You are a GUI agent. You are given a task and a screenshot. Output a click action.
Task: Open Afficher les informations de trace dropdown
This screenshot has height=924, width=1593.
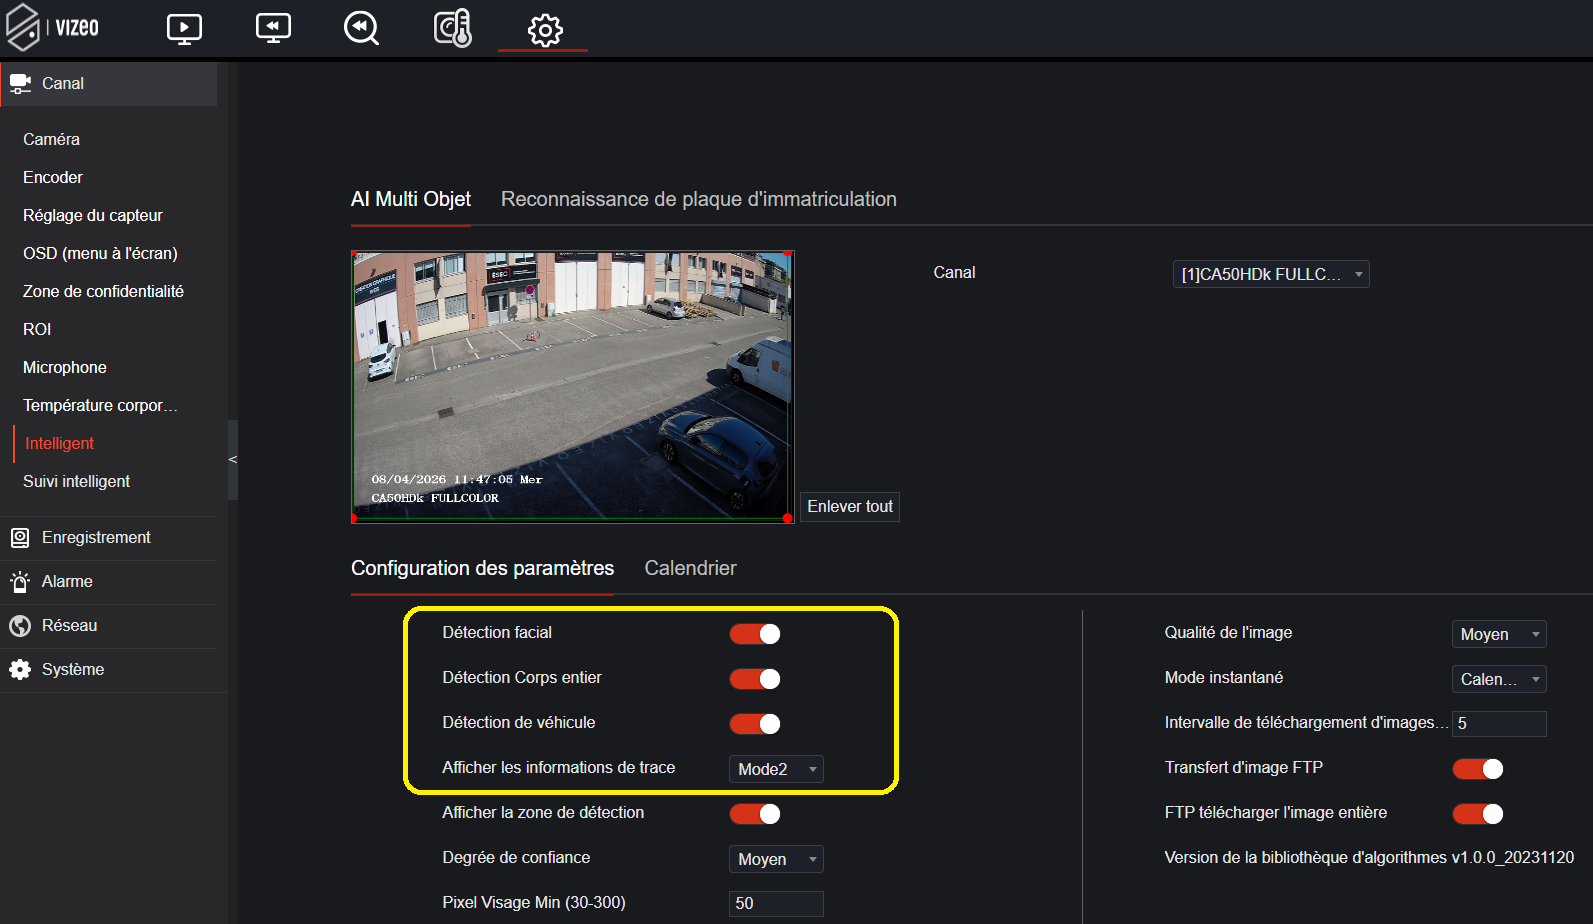click(x=775, y=769)
